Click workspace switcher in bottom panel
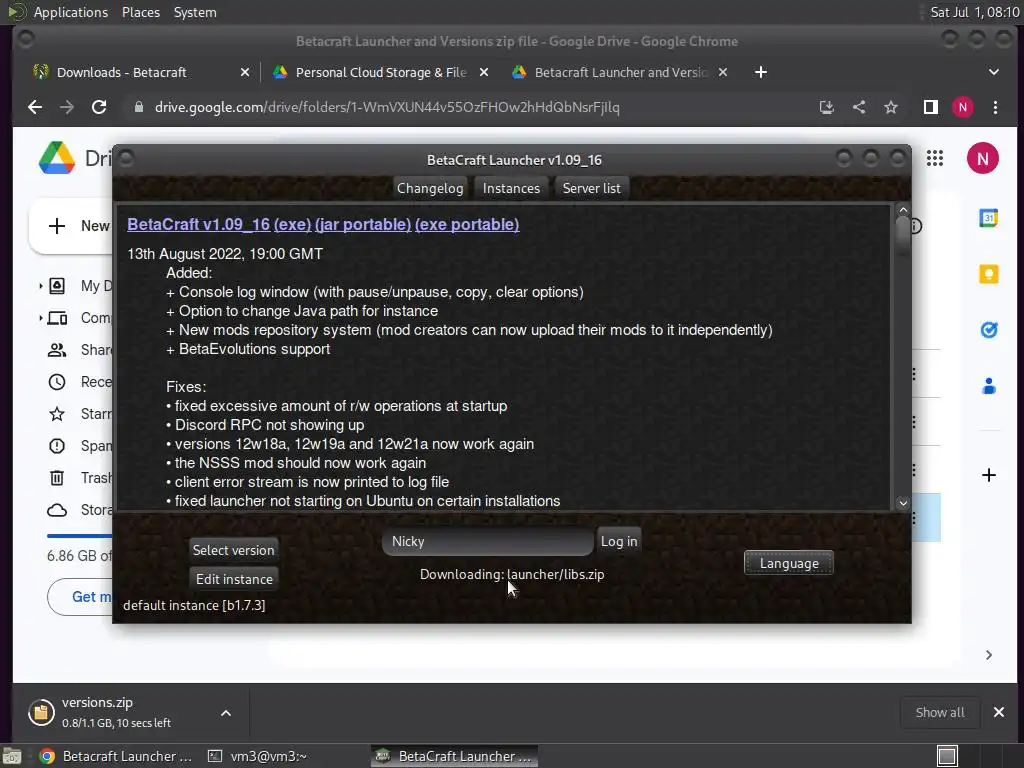 [946, 756]
